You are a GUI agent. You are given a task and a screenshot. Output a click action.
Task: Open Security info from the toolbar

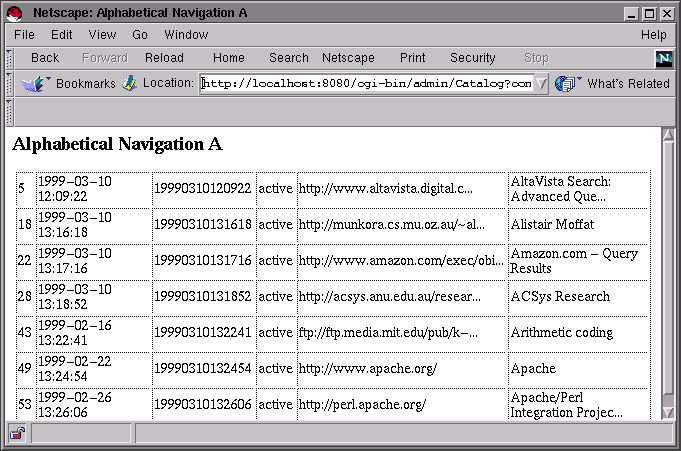coord(472,58)
